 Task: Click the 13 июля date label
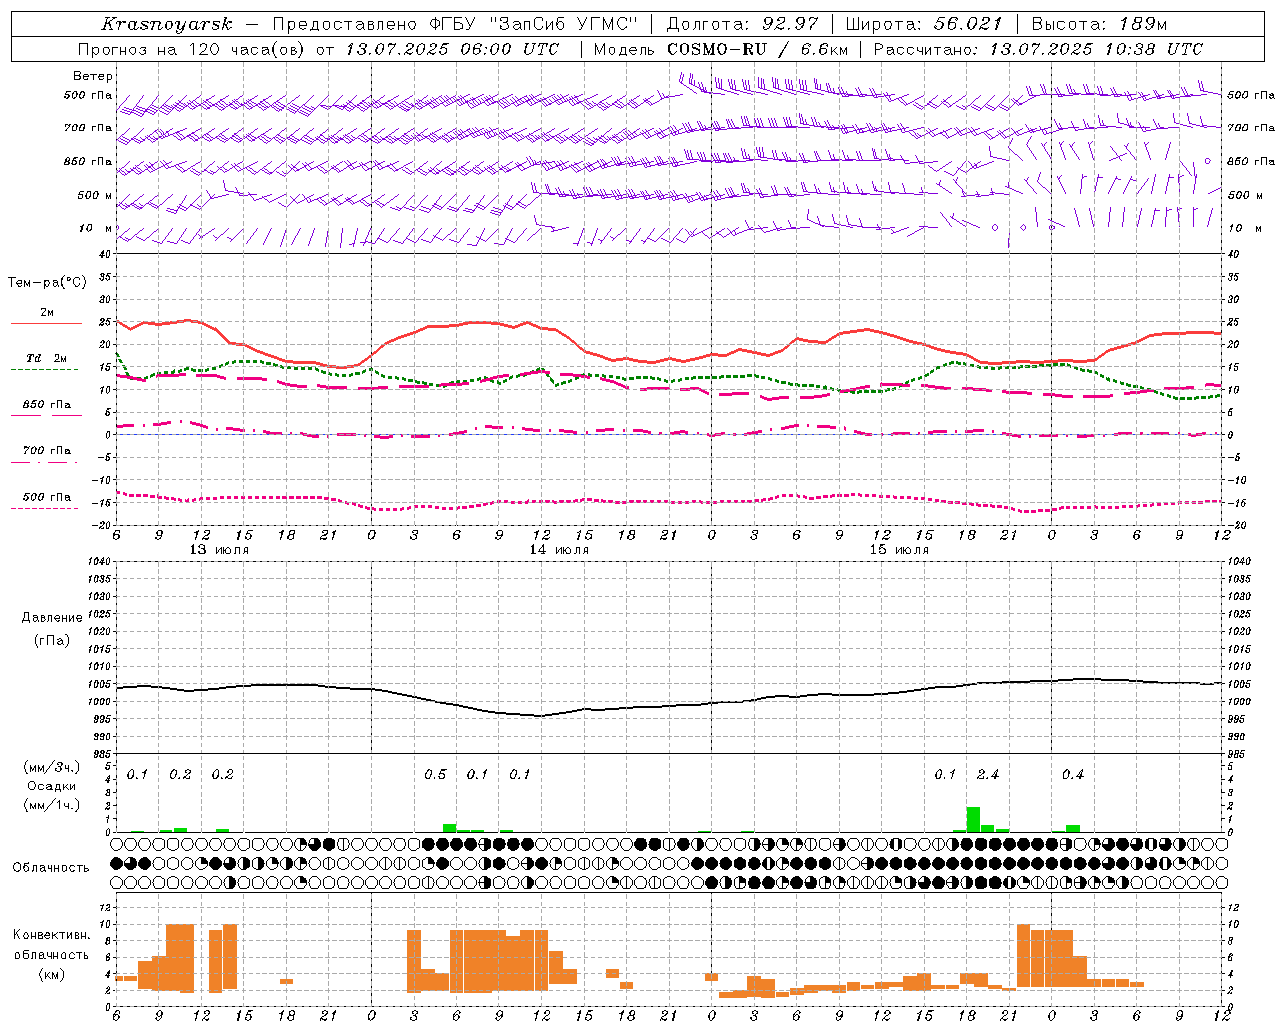coord(219,550)
